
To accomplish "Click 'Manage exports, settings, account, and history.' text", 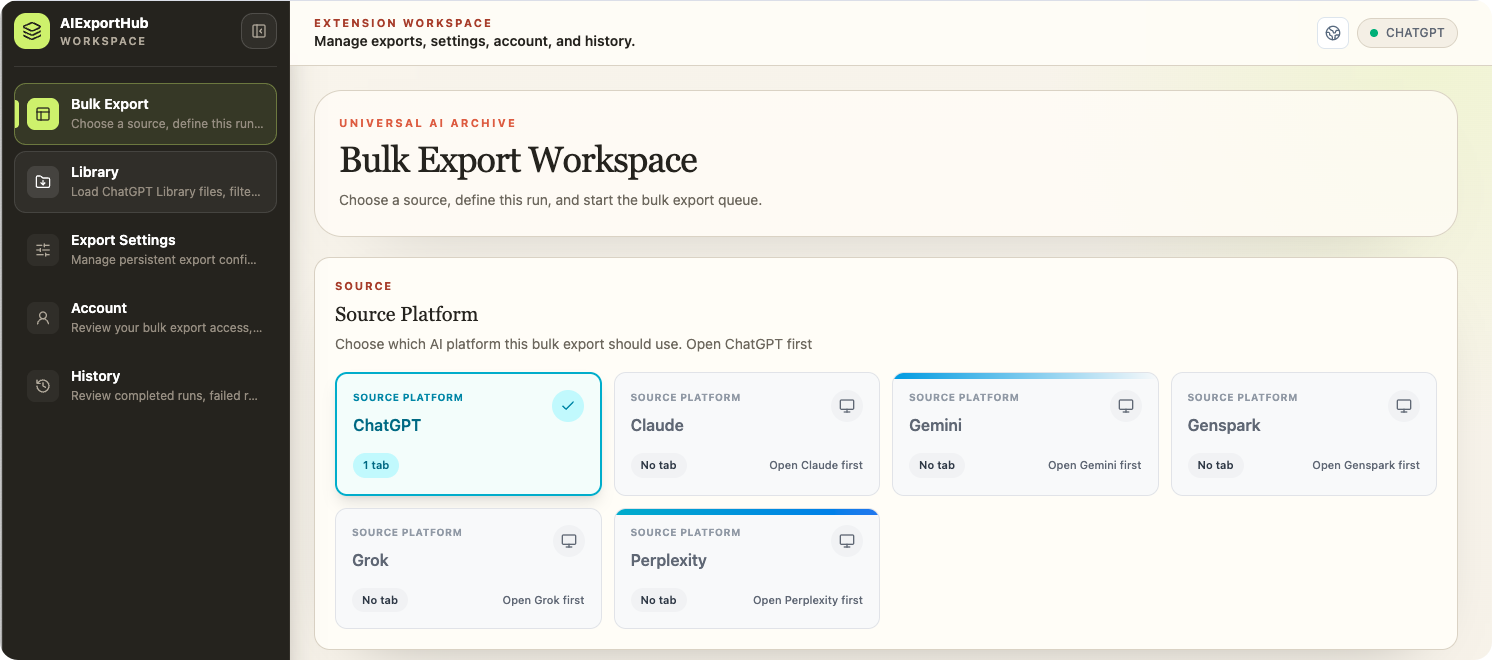I will click(x=475, y=41).
